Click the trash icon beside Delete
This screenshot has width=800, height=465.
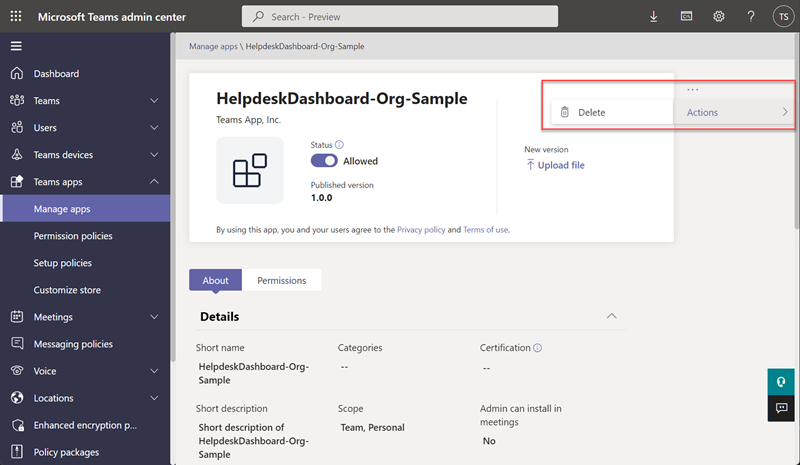[x=565, y=112]
